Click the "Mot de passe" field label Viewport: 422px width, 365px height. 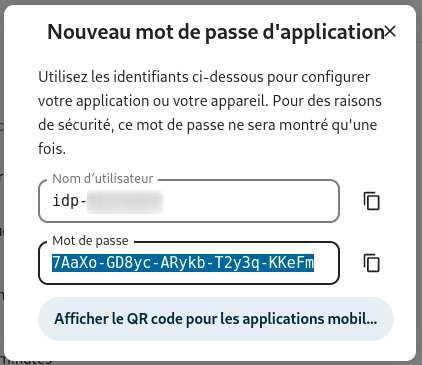point(90,241)
